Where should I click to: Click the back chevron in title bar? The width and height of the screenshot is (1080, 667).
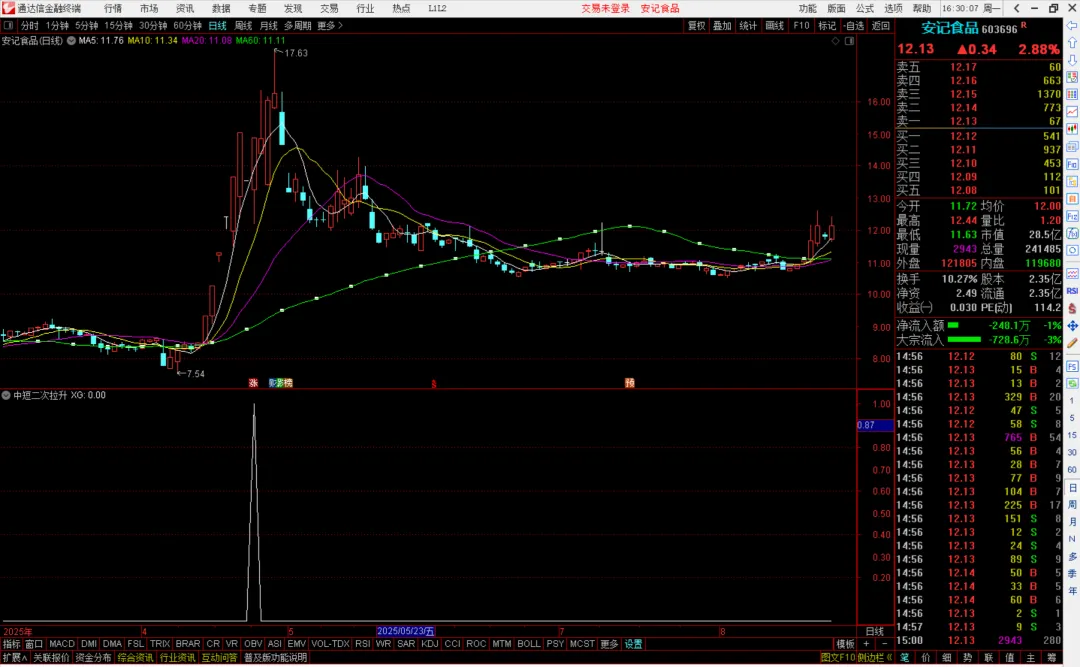(1017, 8)
